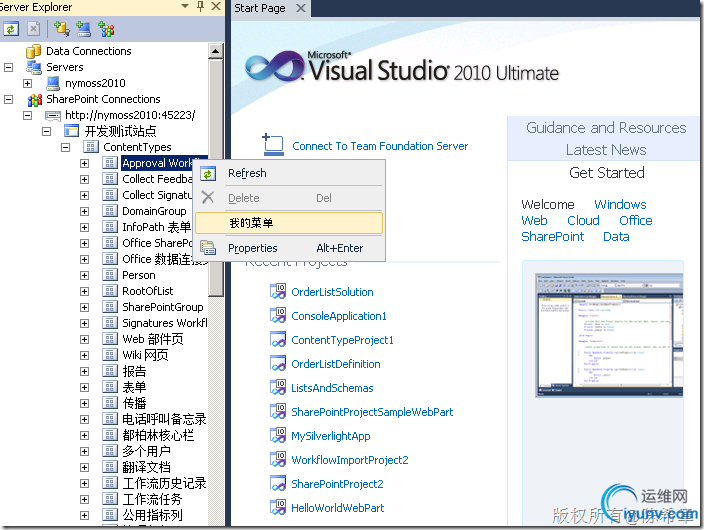Expand the nymoss2010 server node

pos(27,84)
